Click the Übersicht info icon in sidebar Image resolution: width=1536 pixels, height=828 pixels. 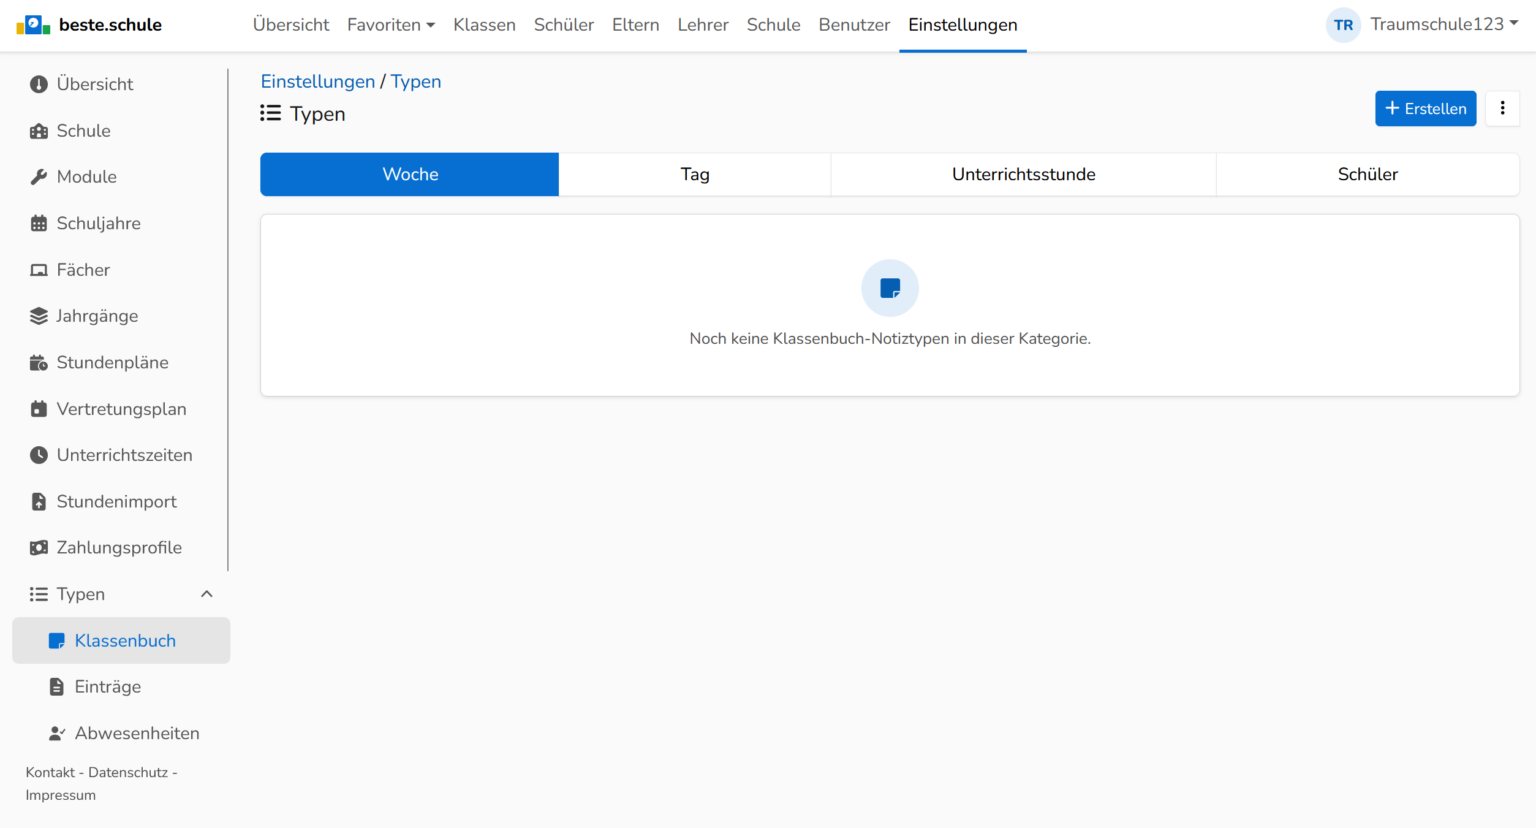click(x=39, y=84)
